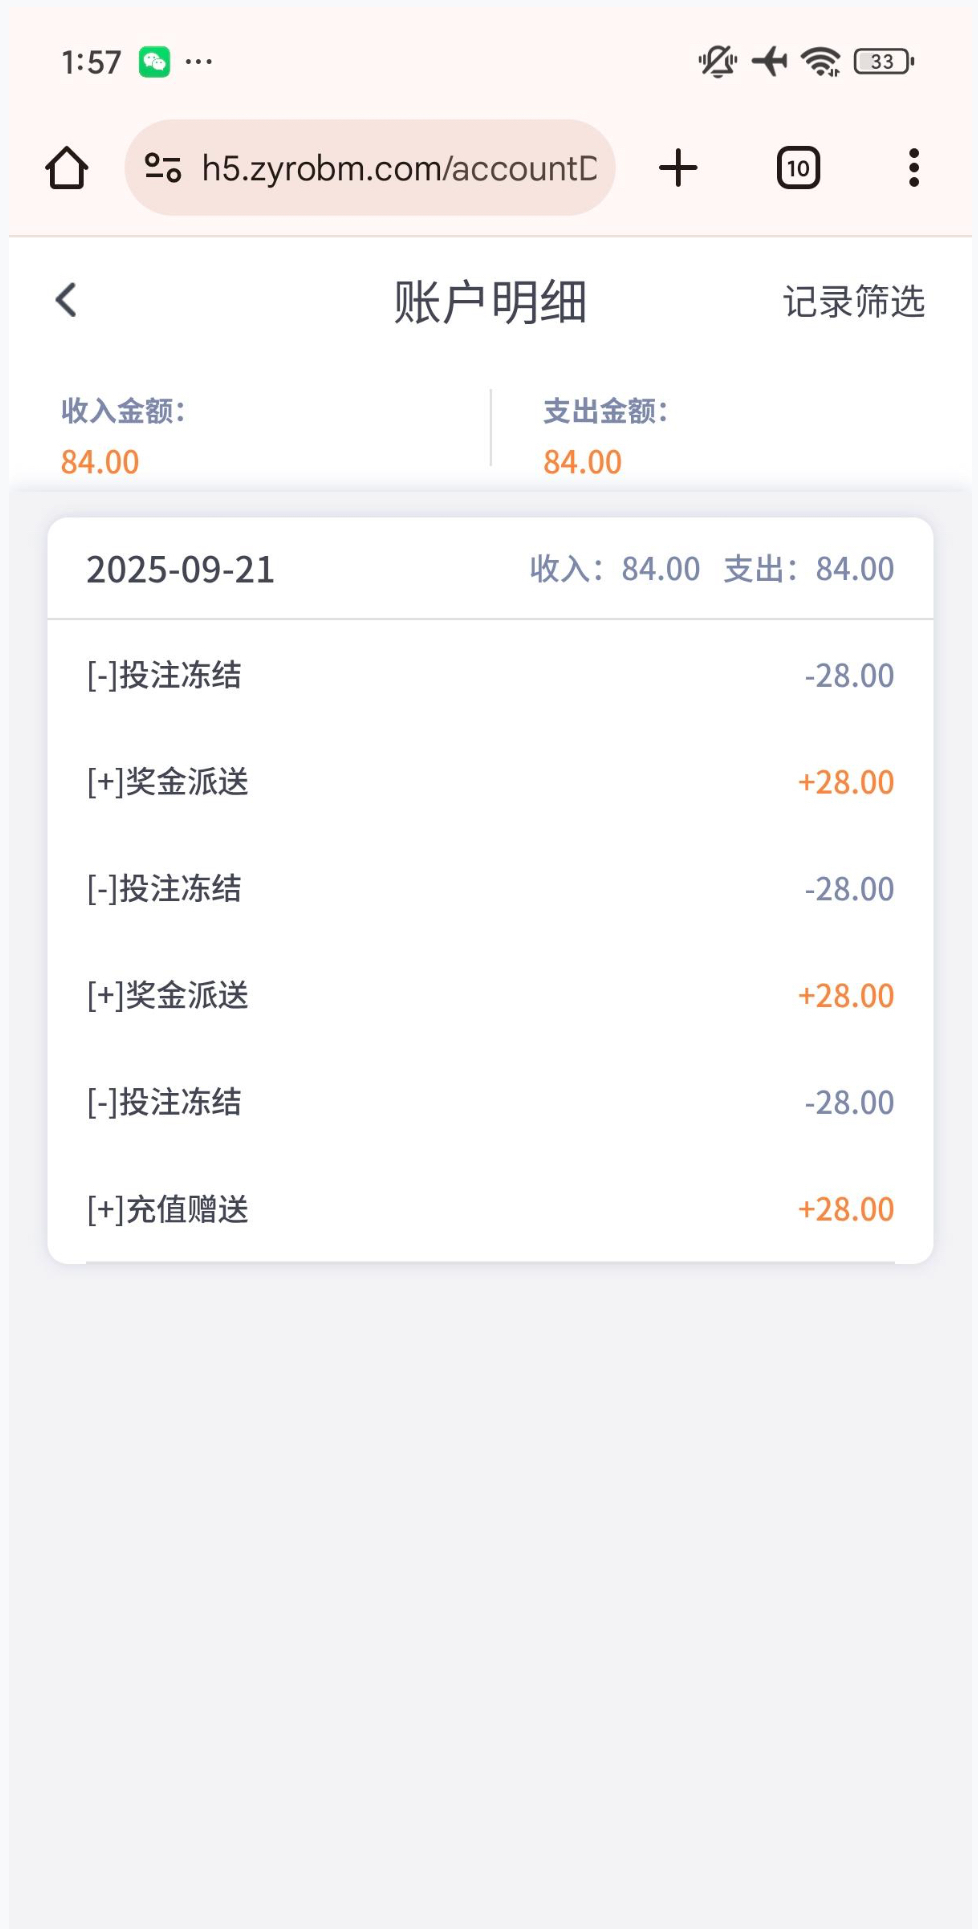Click the URL address field
Viewport: 978px width, 1929px height.
point(398,168)
